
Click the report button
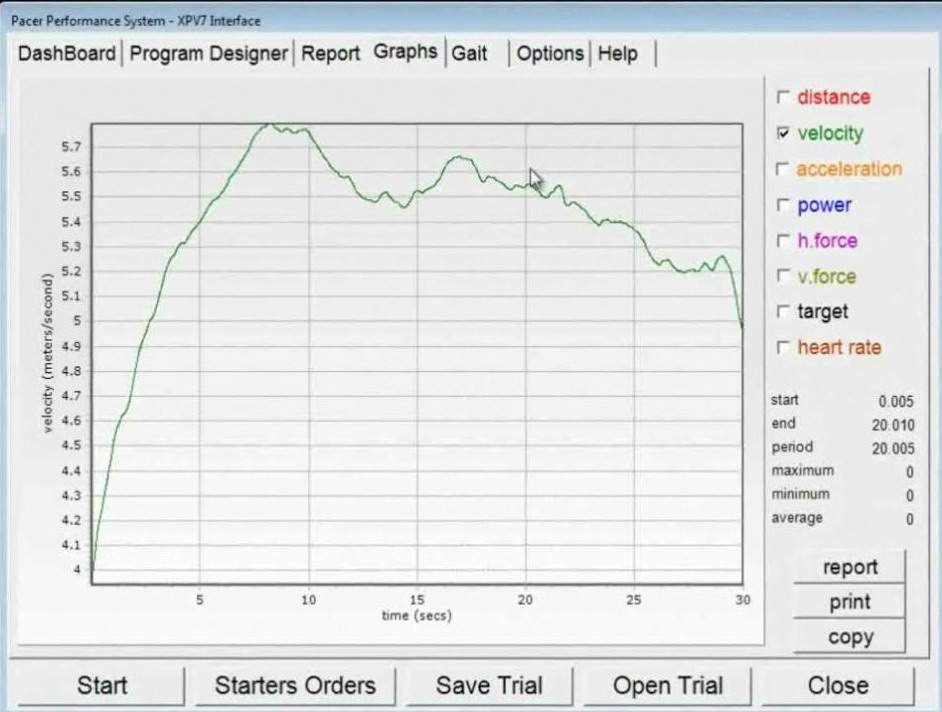pos(849,567)
